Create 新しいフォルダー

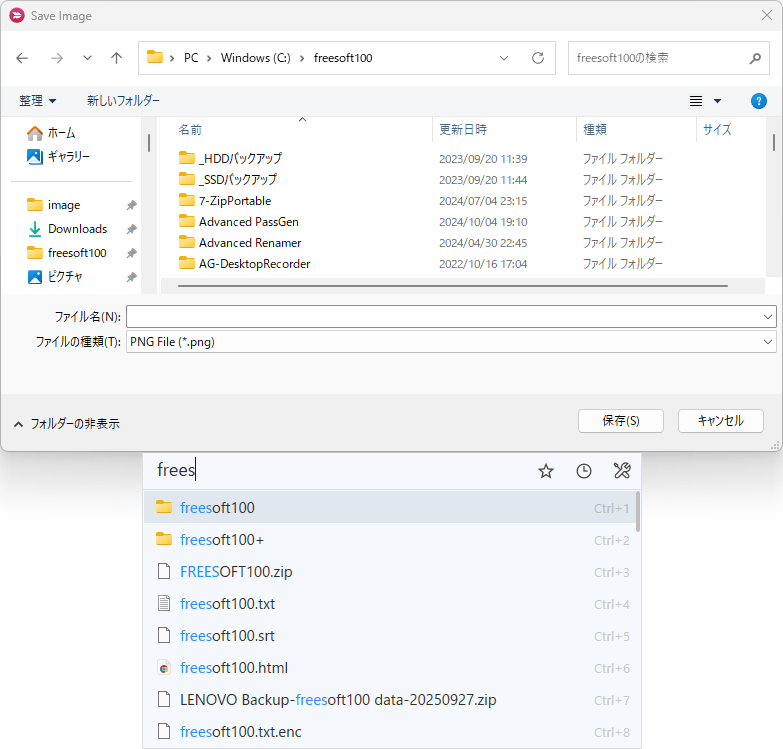coord(123,101)
